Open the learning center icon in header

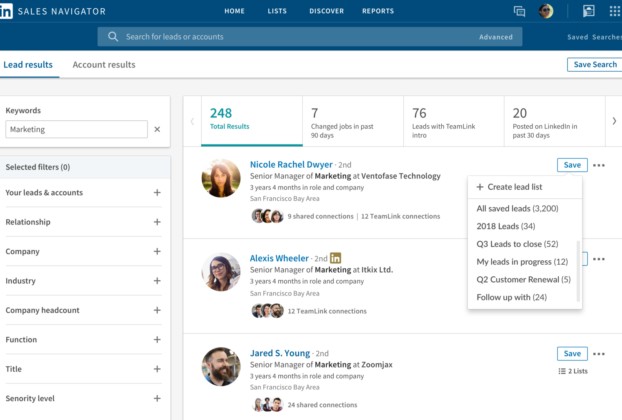(x=589, y=11)
